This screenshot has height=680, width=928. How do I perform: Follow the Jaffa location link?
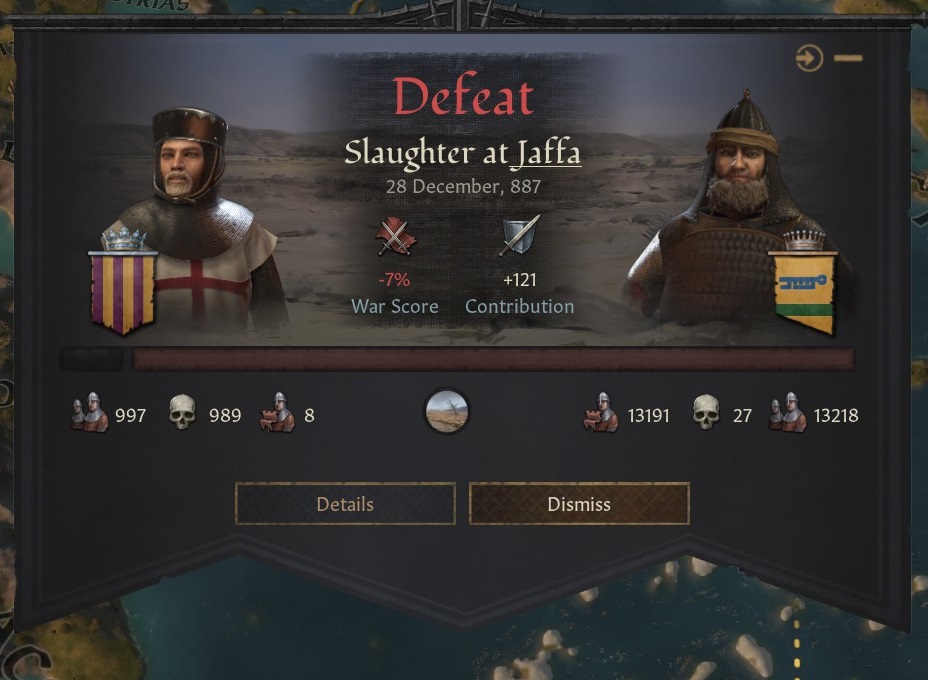[x=546, y=152]
